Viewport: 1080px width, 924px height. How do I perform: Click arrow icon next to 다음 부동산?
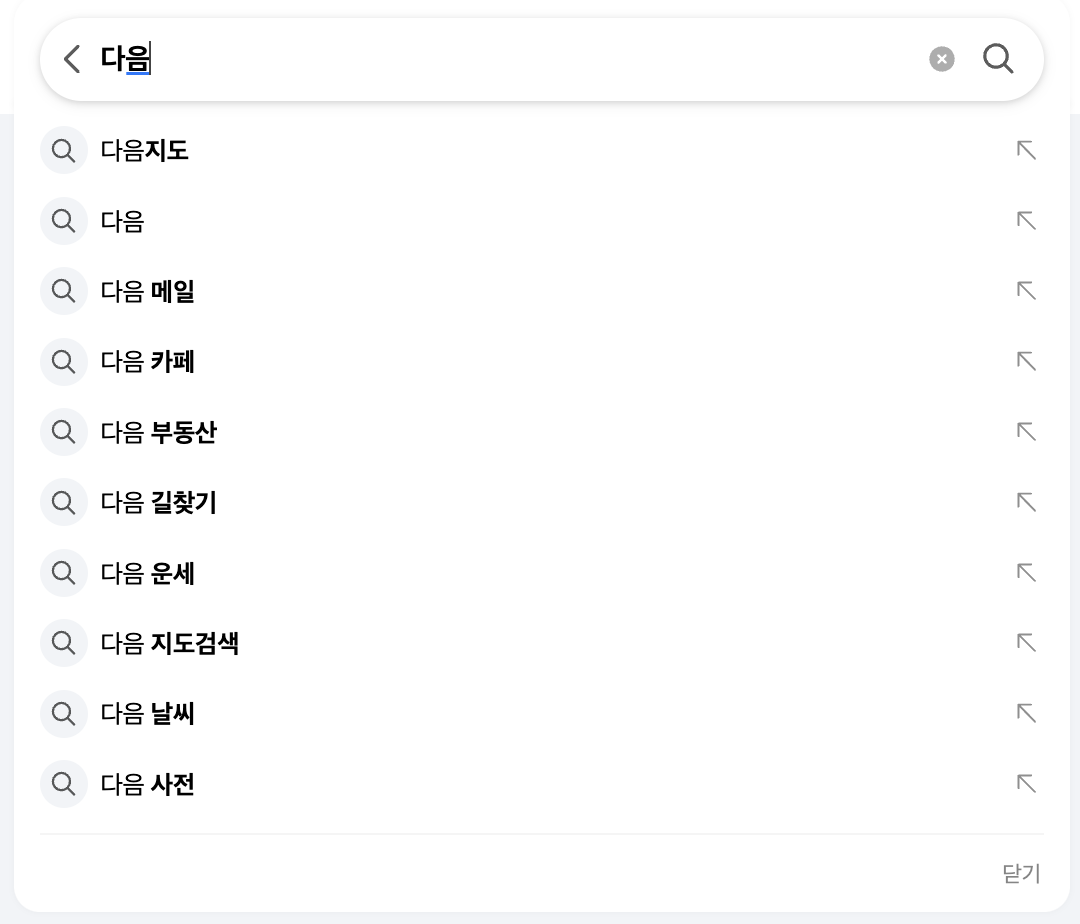click(1026, 432)
